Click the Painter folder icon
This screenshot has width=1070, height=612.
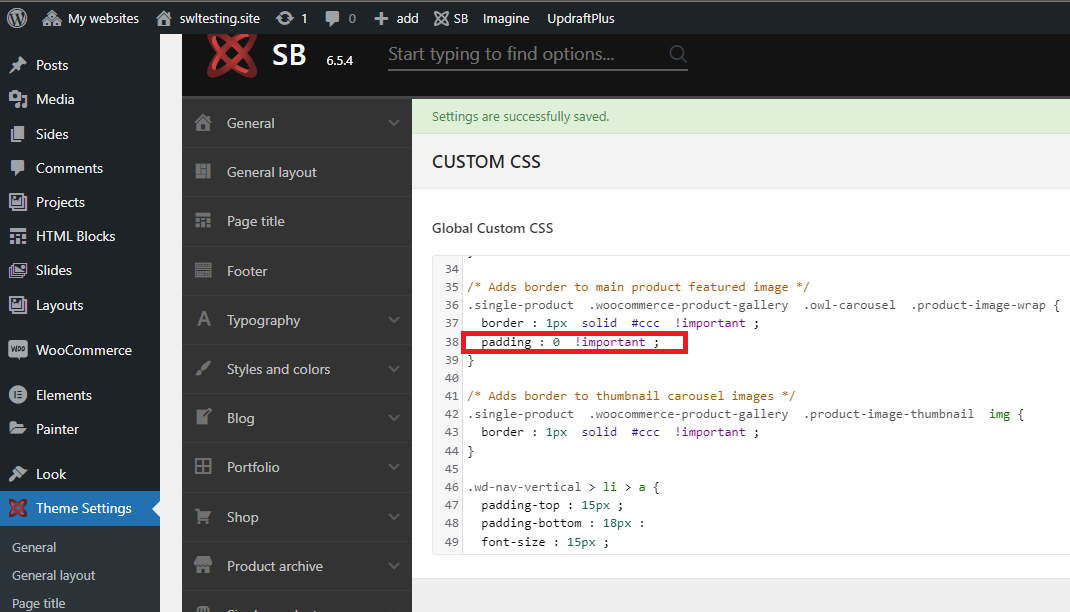18,428
